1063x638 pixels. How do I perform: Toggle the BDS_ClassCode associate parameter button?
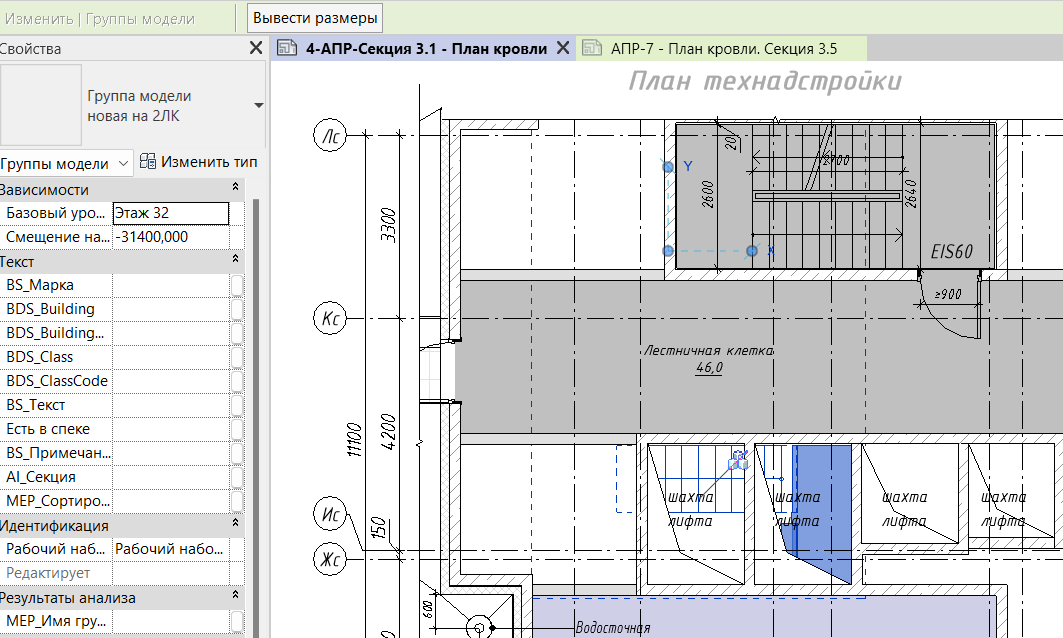click(237, 381)
